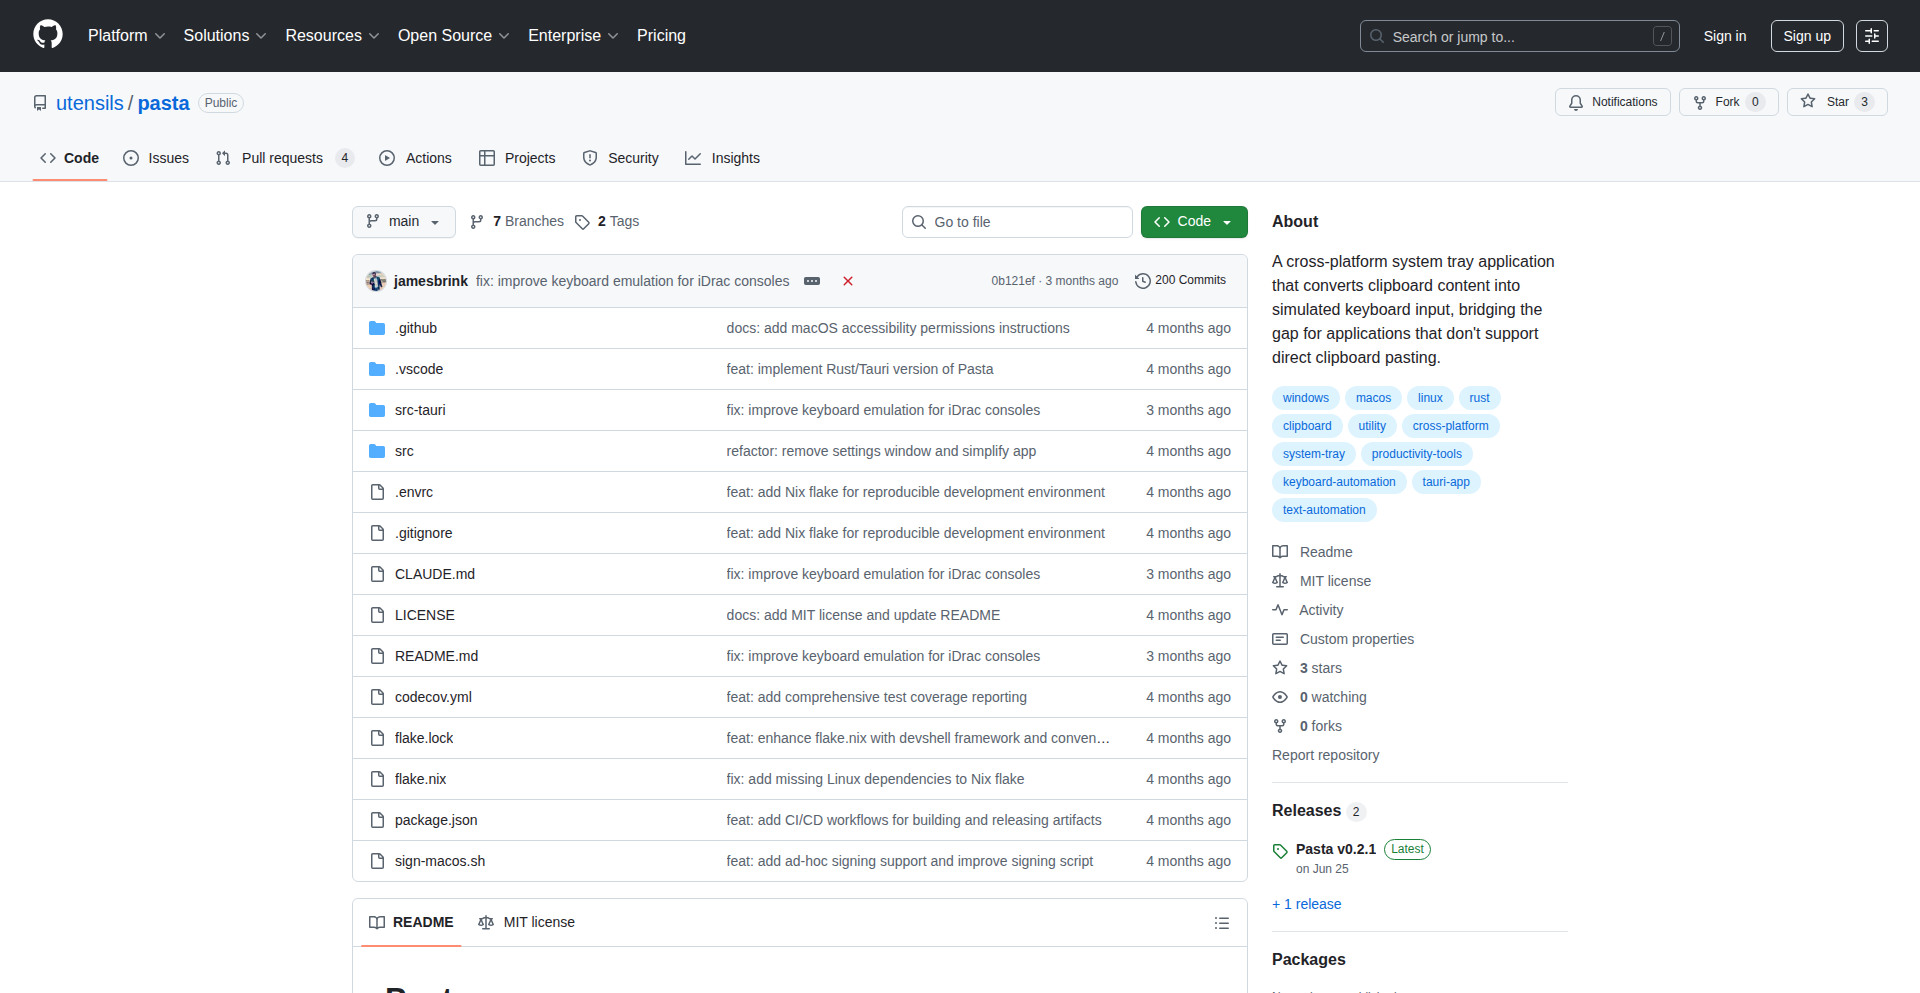Open the main branch dropdown
This screenshot has width=1920, height=993.
tap(404, 222)
